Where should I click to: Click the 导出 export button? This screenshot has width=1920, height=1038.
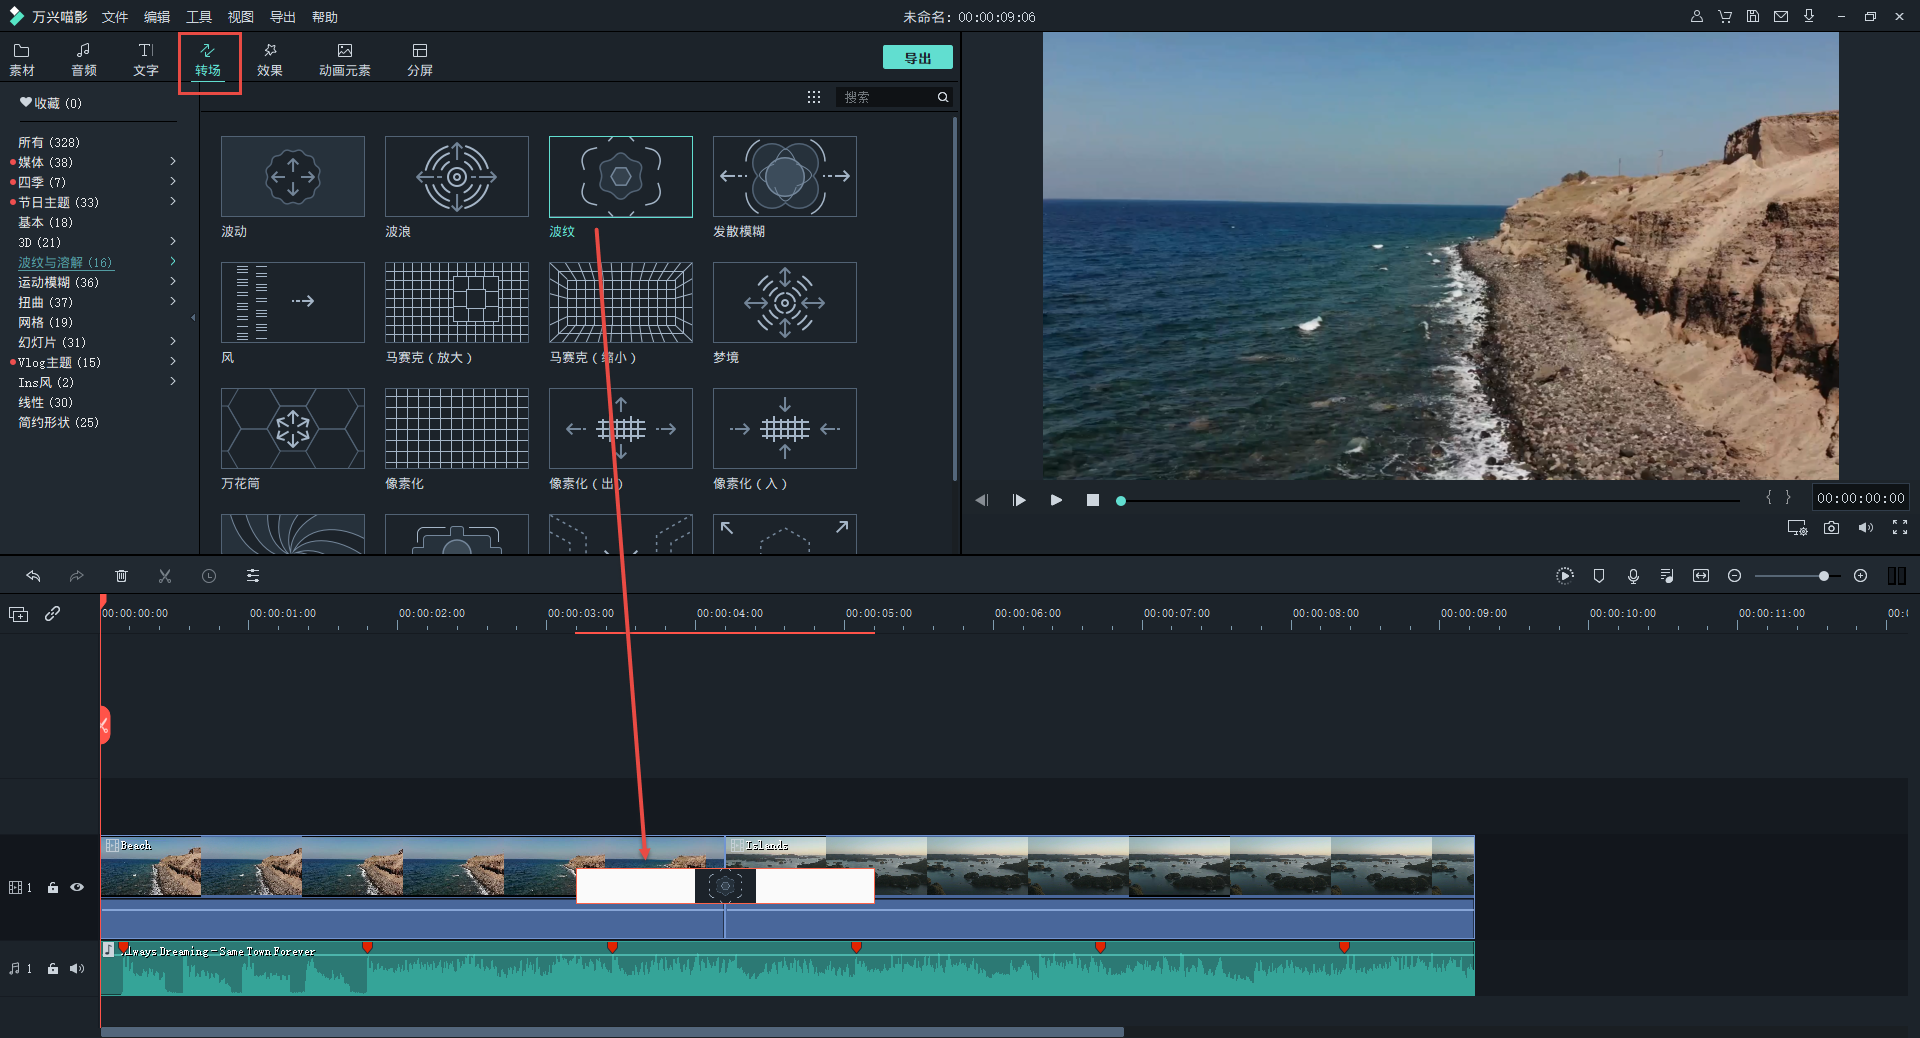click(x=918, y=58)
